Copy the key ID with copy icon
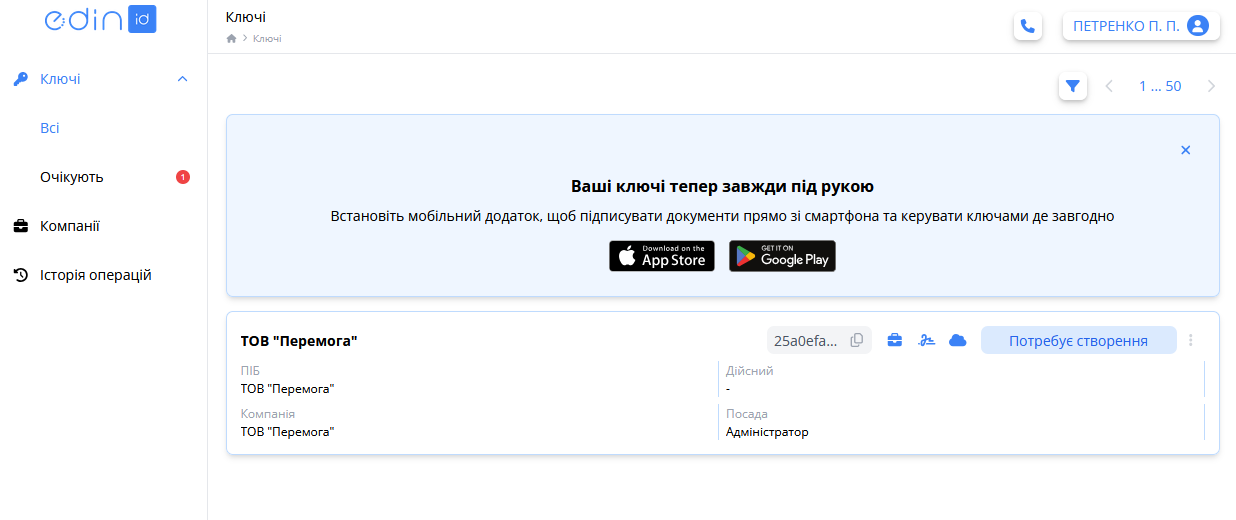This screenshot has width=1236, height=520. click(x=857, y=340)
